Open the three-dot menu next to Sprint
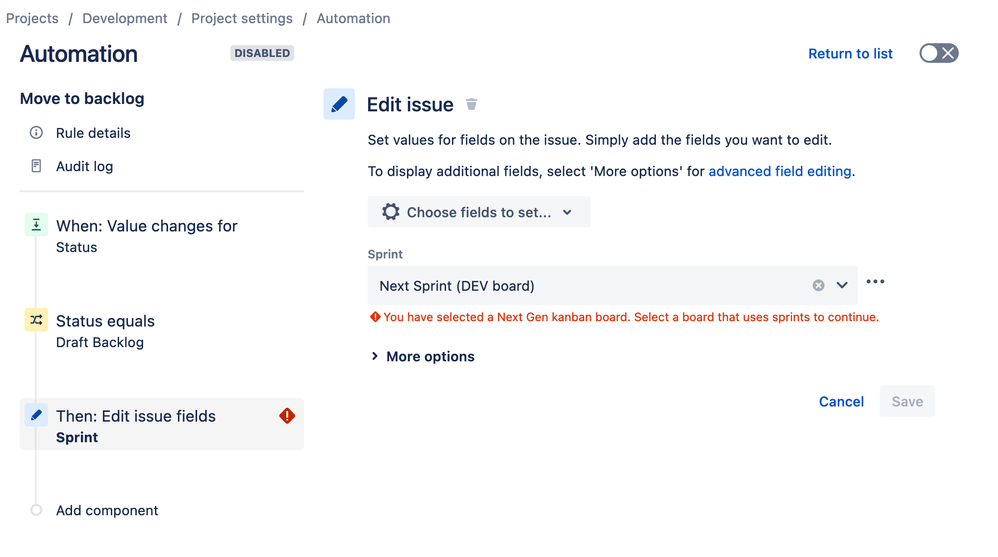998x557 pixels. [875, 281]
